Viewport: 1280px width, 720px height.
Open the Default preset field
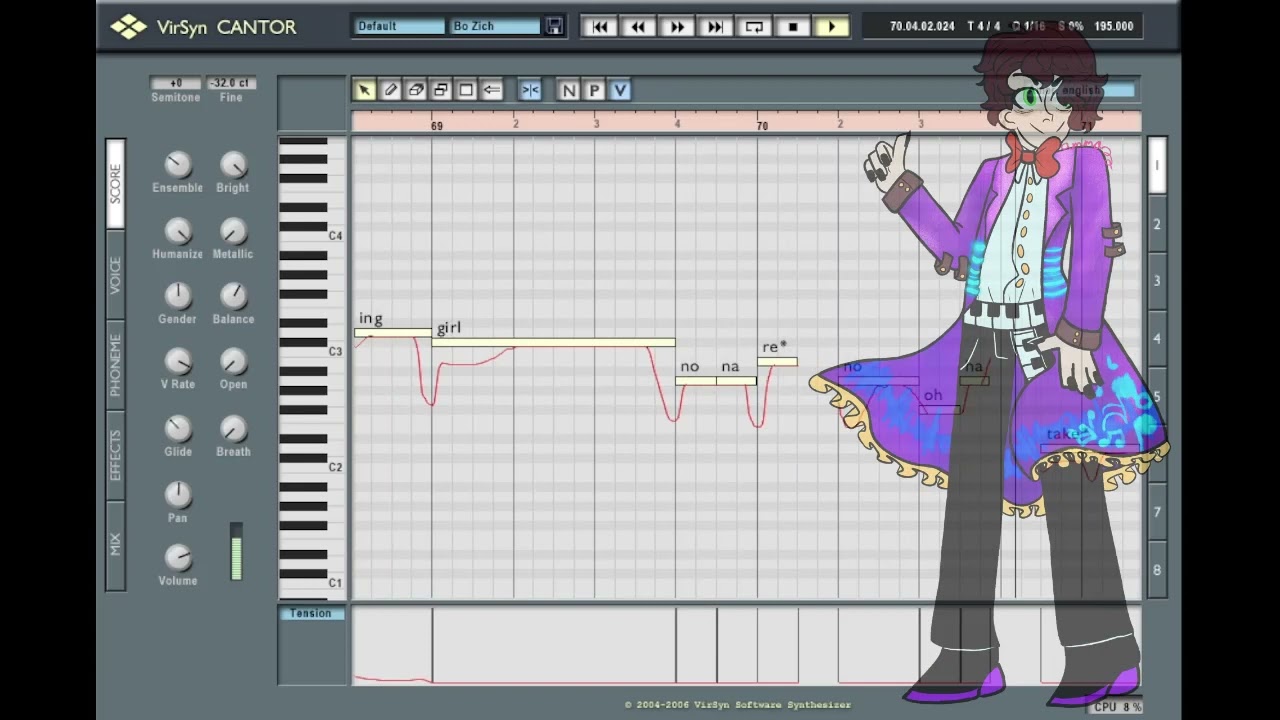[399, 26]
